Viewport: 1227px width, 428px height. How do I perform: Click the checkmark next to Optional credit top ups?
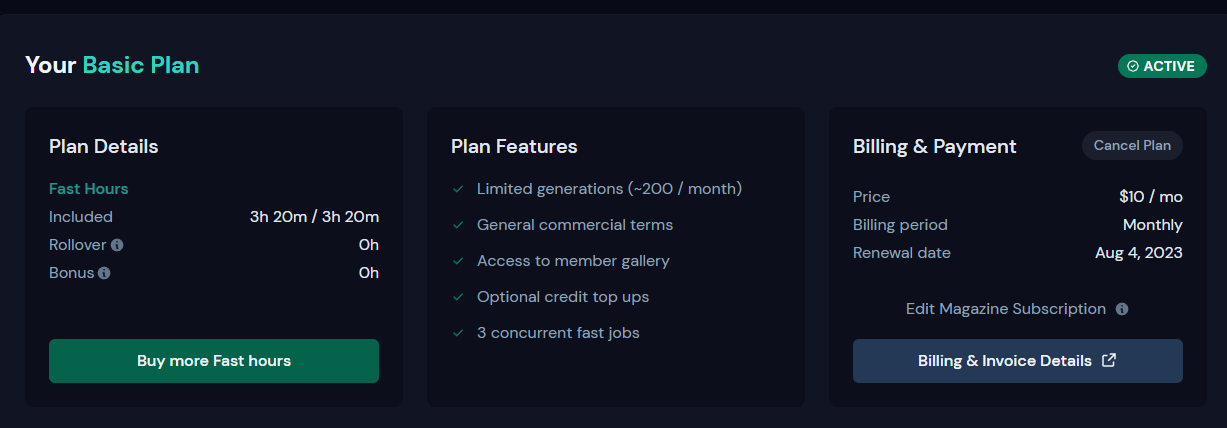coord(458,297)
